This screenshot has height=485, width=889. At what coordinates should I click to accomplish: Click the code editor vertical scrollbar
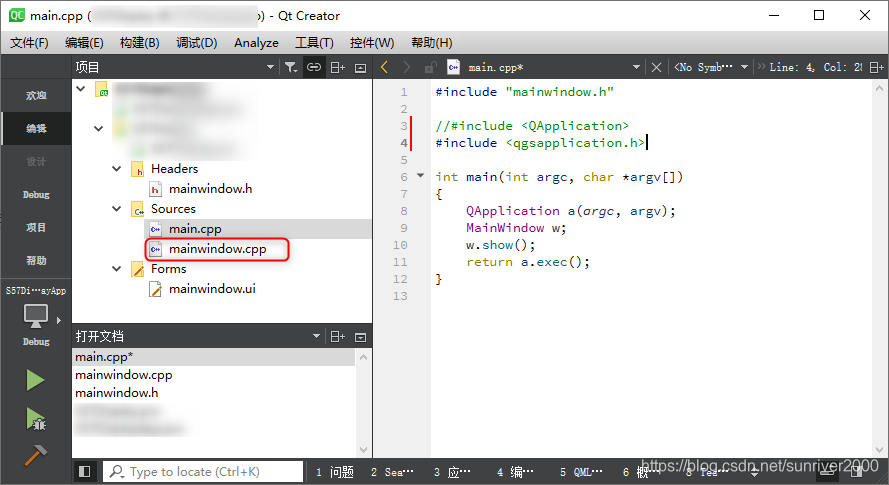(x=879, y=269)
